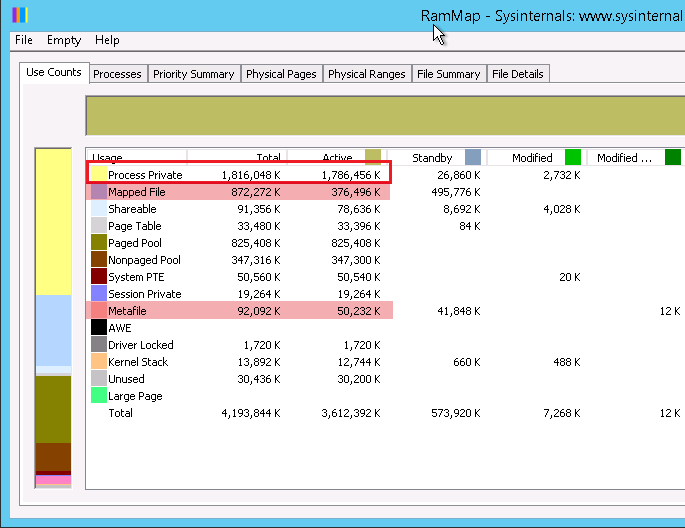
Task: Click the Total row label
Action: (120, 413)
